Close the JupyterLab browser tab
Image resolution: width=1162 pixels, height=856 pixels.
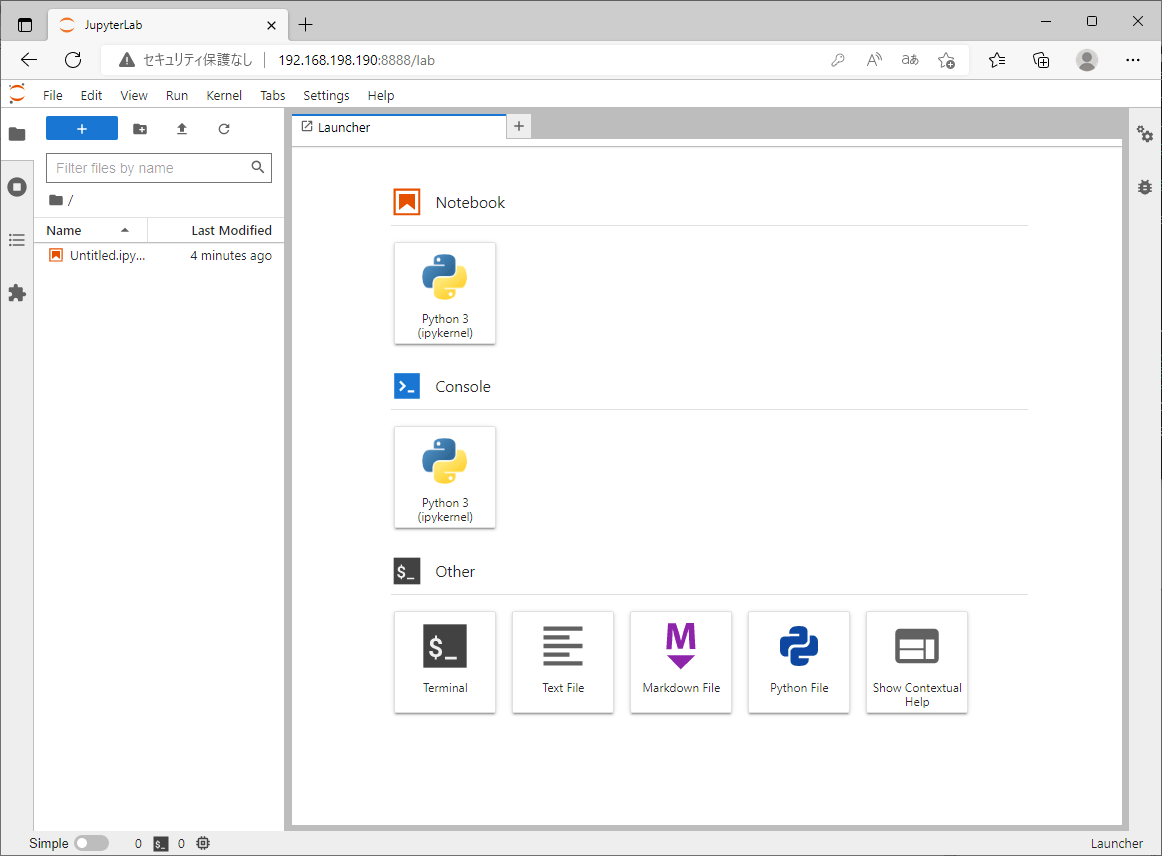(x=271, y=25)
